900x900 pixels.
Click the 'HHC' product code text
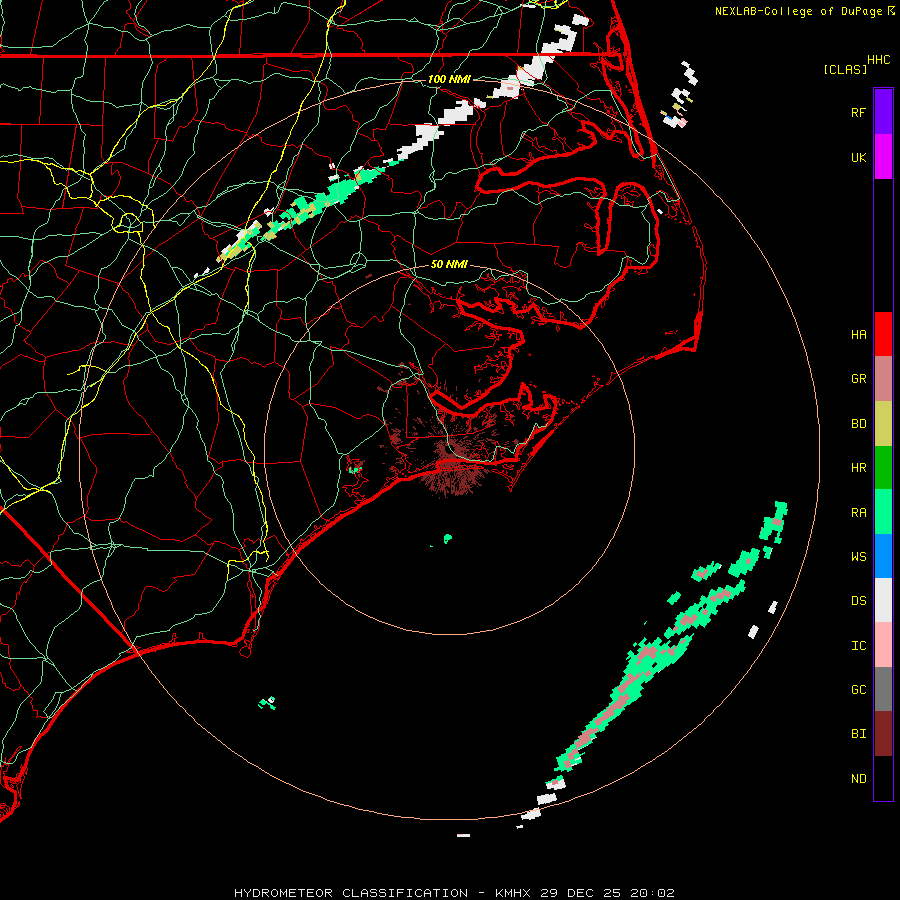(x=878, y=60)
